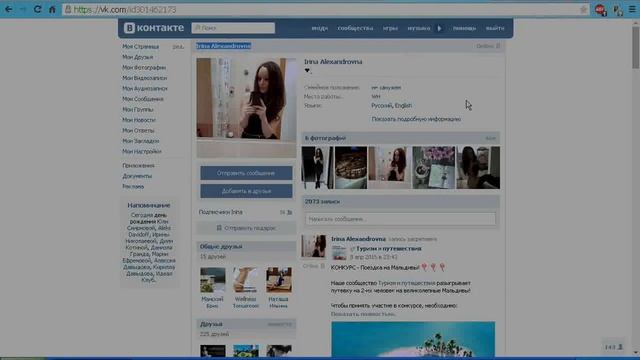
Task: Open post author avatar on the wall
Action: tap(313, 246)
